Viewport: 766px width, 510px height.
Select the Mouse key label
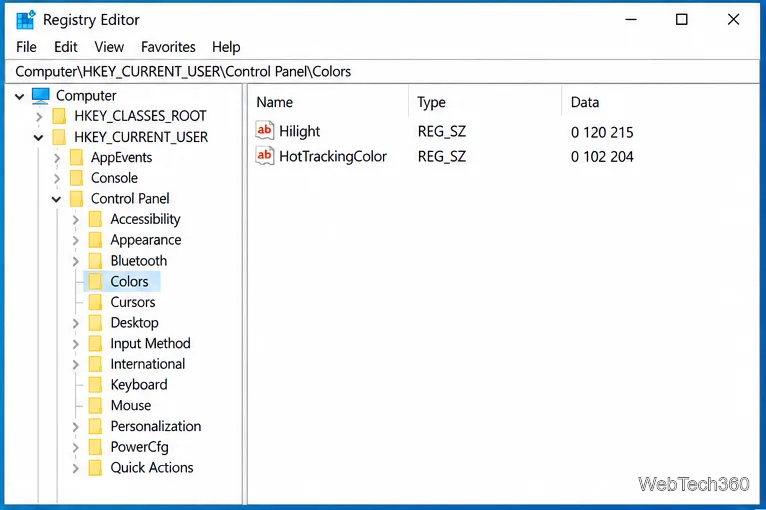131,405
